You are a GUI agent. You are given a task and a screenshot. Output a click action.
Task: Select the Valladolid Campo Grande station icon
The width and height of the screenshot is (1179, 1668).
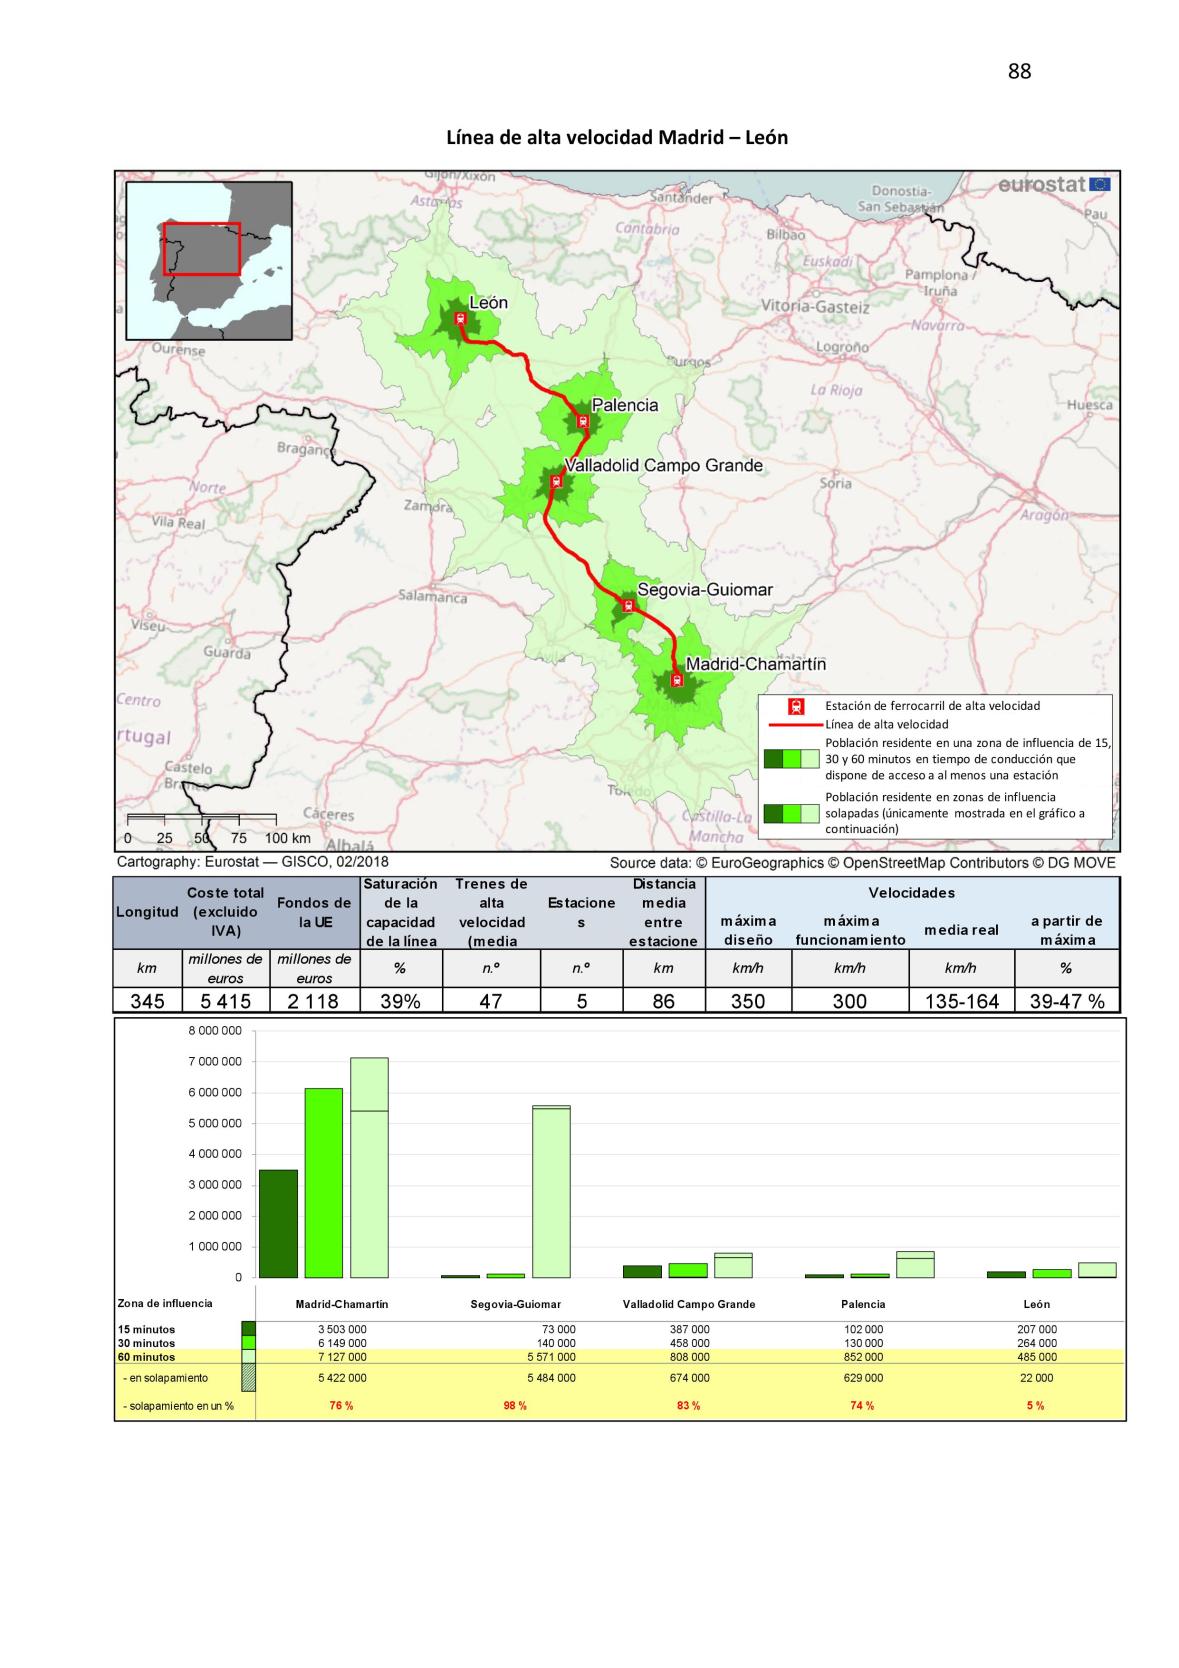click(557, 480)
